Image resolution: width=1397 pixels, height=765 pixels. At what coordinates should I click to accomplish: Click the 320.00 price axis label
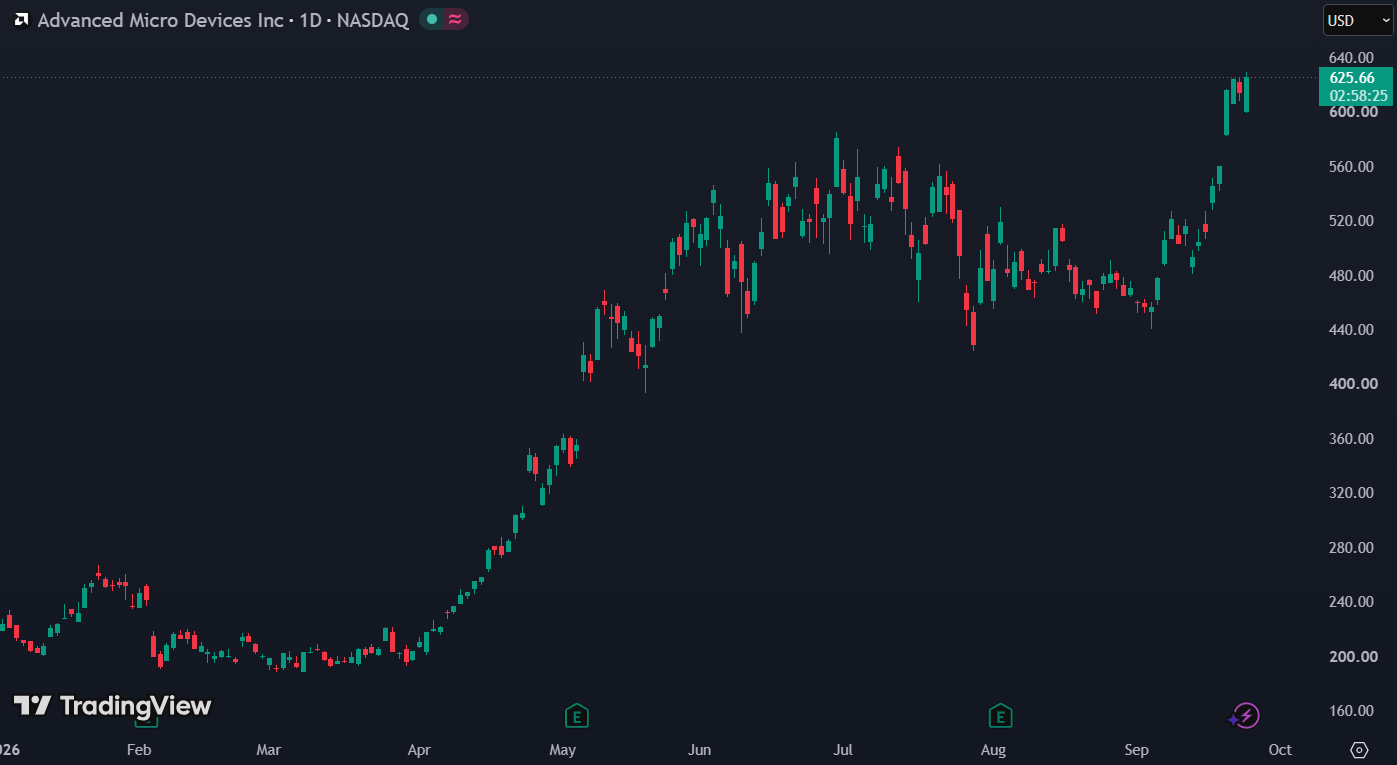1350,493
